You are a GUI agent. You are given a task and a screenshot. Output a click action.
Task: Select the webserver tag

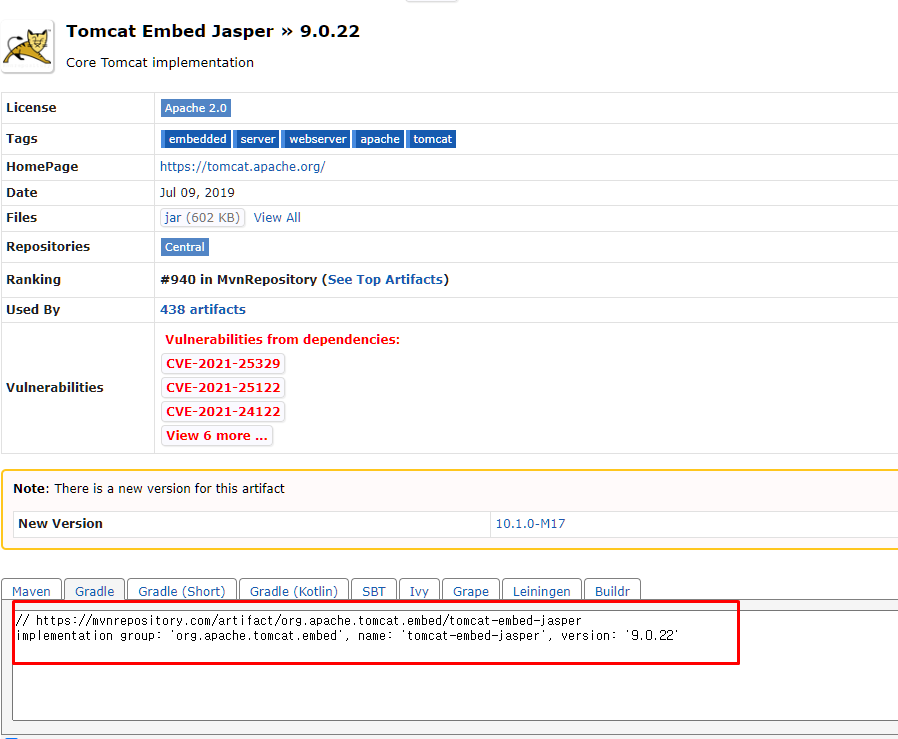[316, 139]
